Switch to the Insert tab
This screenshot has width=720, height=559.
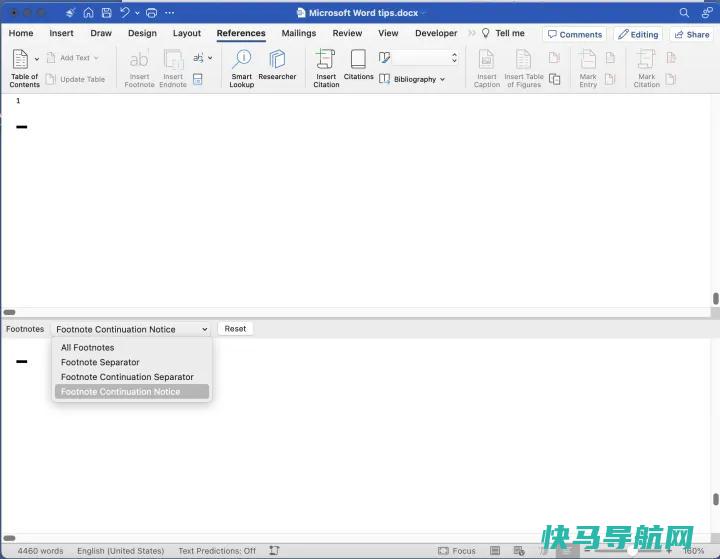coord(62,33)
